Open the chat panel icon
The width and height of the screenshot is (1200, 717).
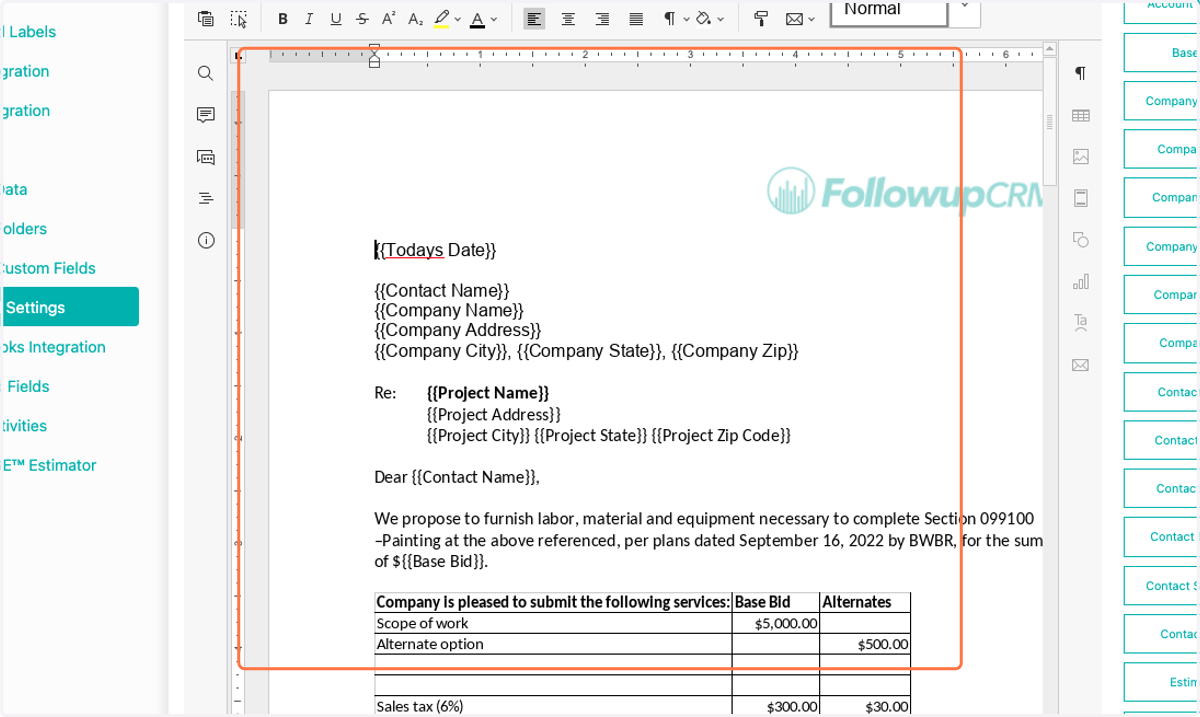(206, 157)
